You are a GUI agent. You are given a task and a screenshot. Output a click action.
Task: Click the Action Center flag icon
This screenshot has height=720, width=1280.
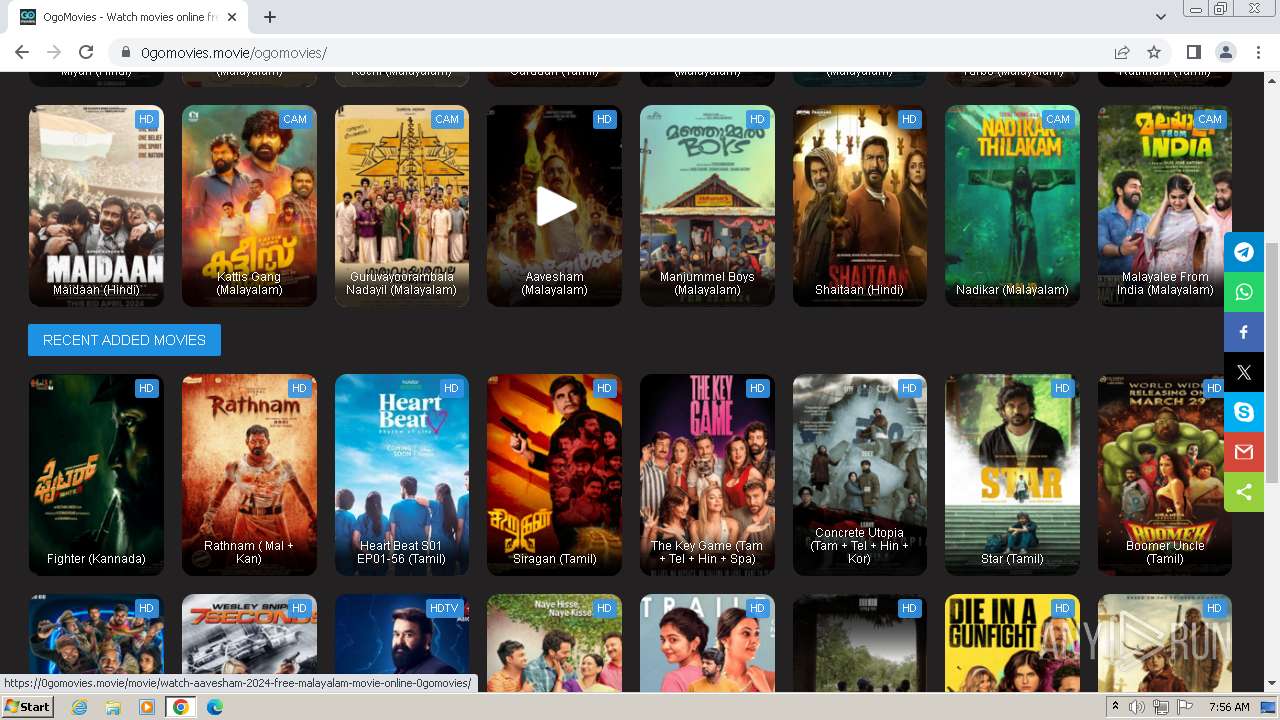1184,707
